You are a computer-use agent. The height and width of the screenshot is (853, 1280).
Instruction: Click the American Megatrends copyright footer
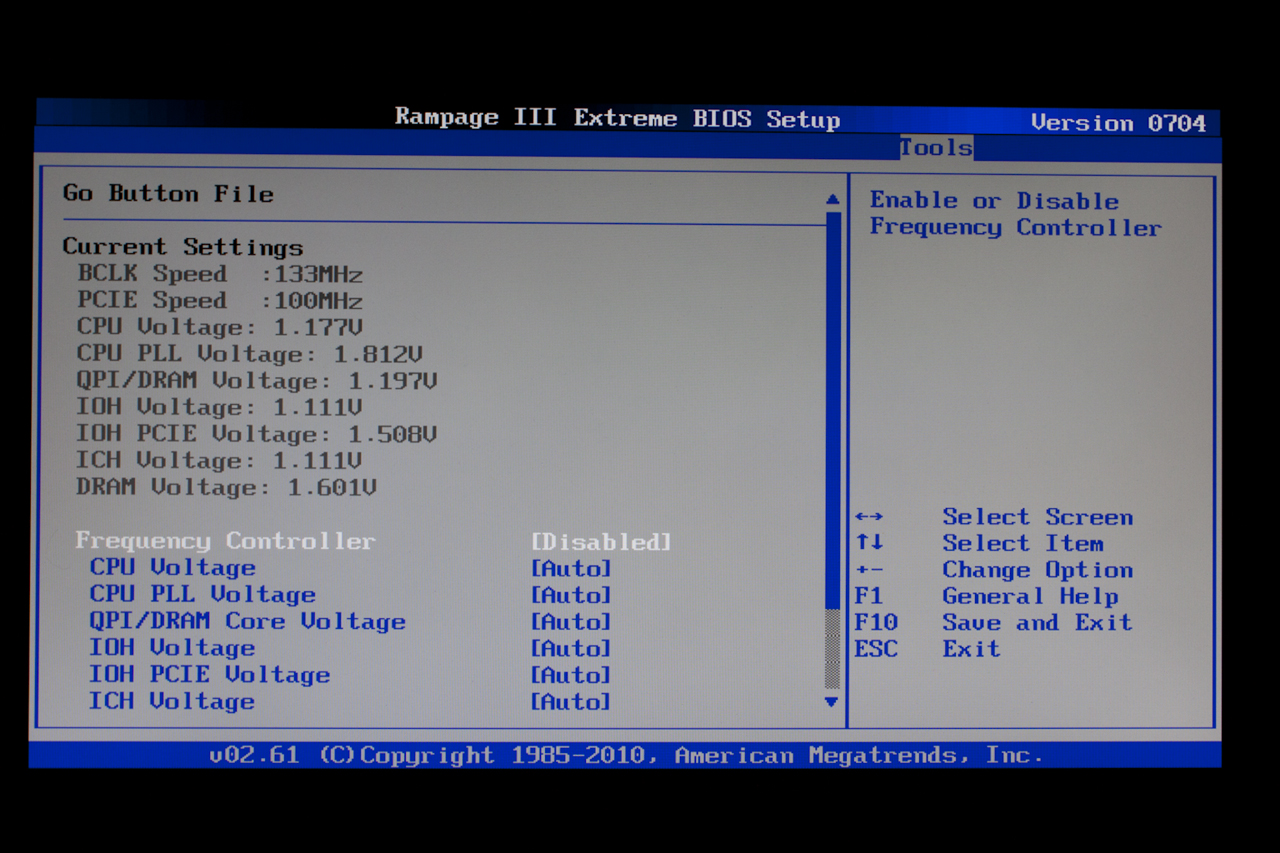tap(626, 755)
